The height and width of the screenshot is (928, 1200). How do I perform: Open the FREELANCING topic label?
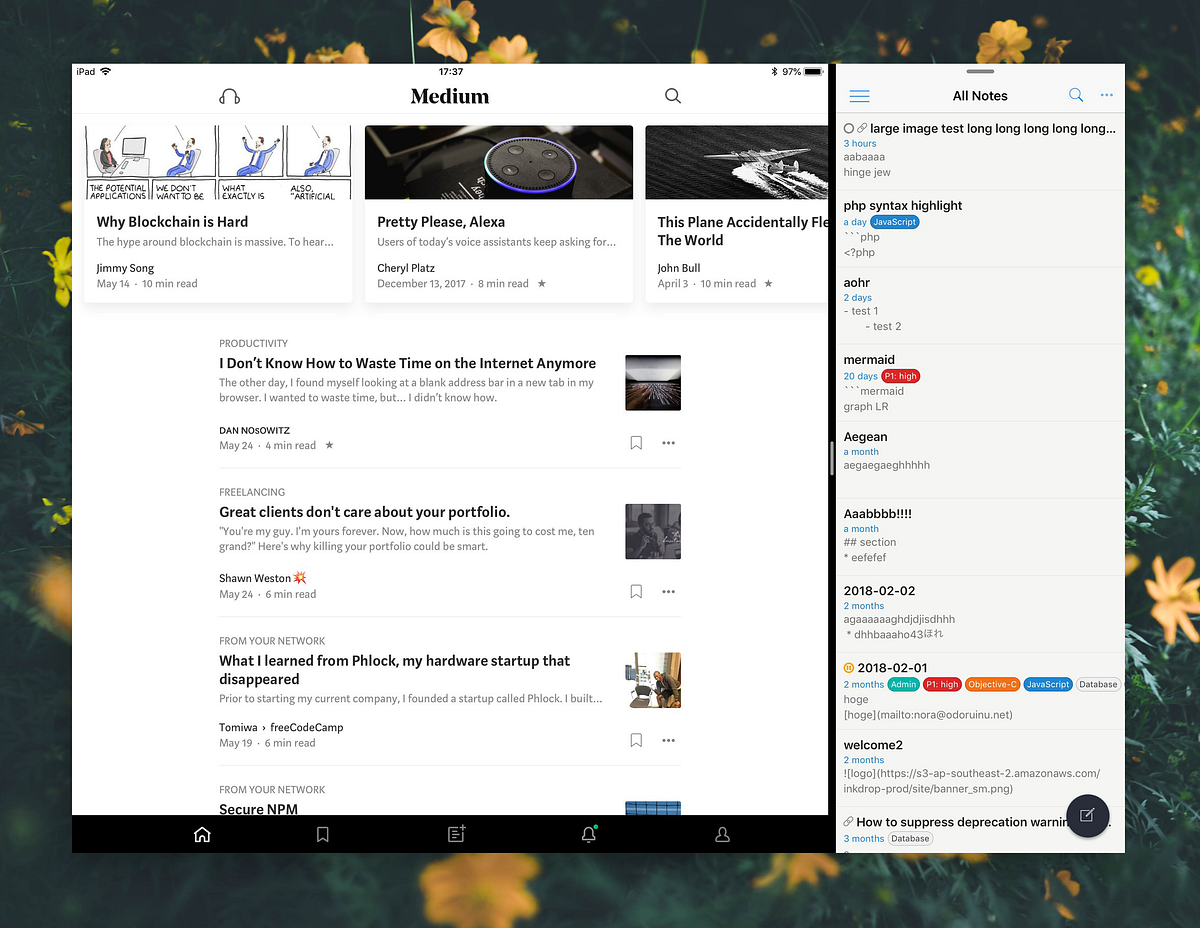[252, 492]
